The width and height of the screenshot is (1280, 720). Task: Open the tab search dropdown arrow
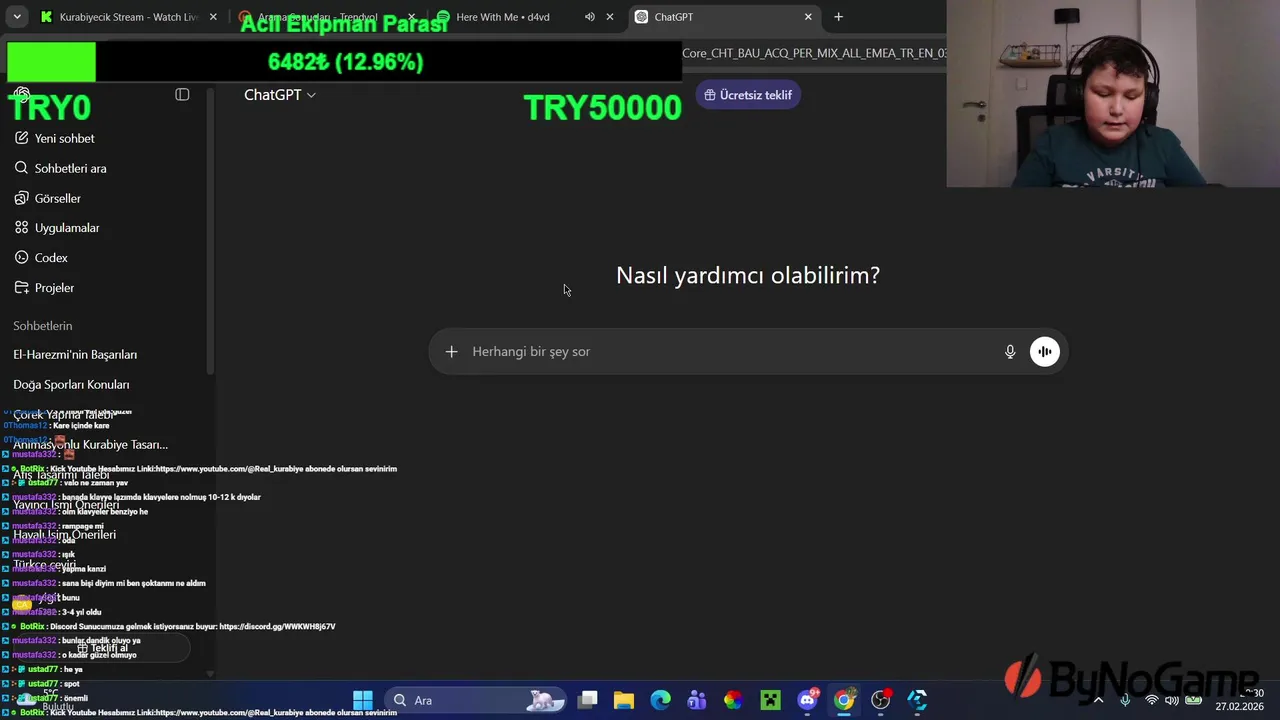coord(17,17)
